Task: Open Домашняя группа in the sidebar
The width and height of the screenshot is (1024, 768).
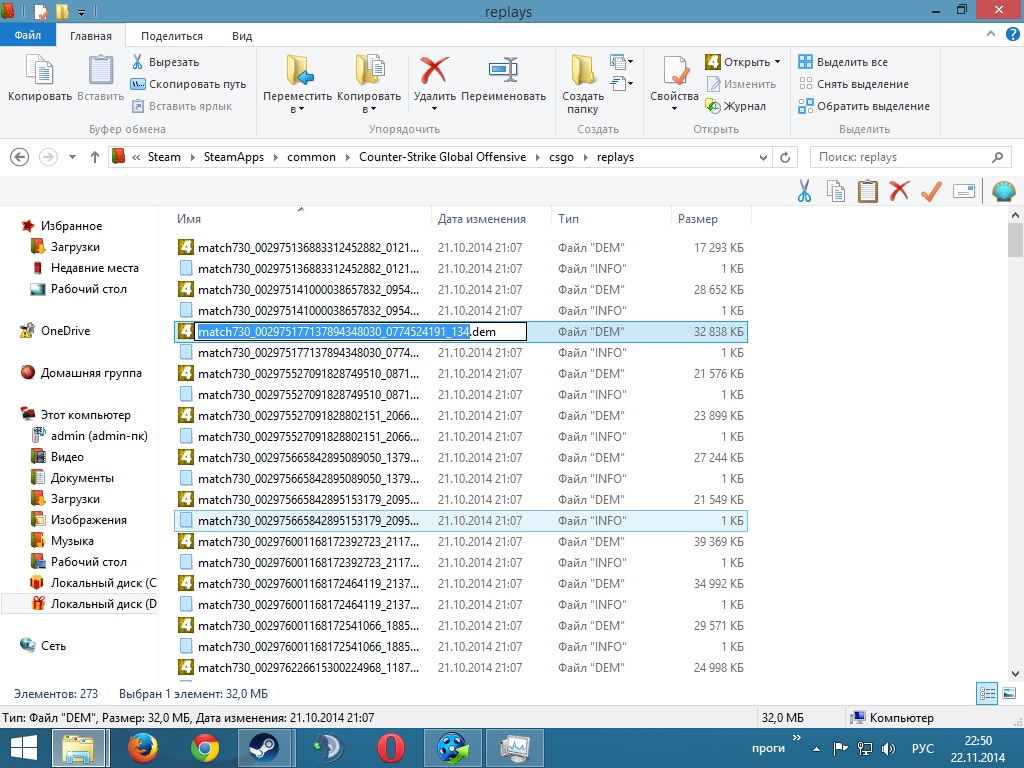Action: tap(91, 373)
